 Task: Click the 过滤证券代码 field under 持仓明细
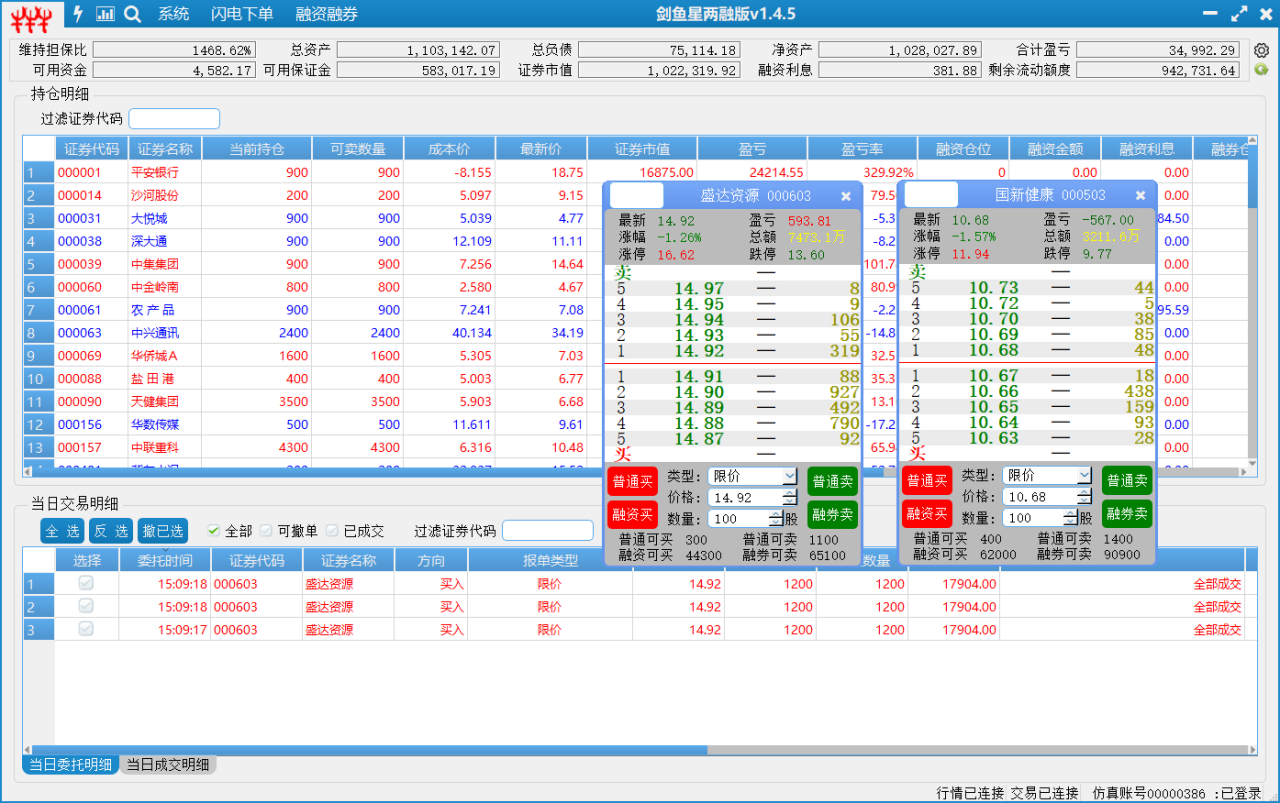point(174,119)
